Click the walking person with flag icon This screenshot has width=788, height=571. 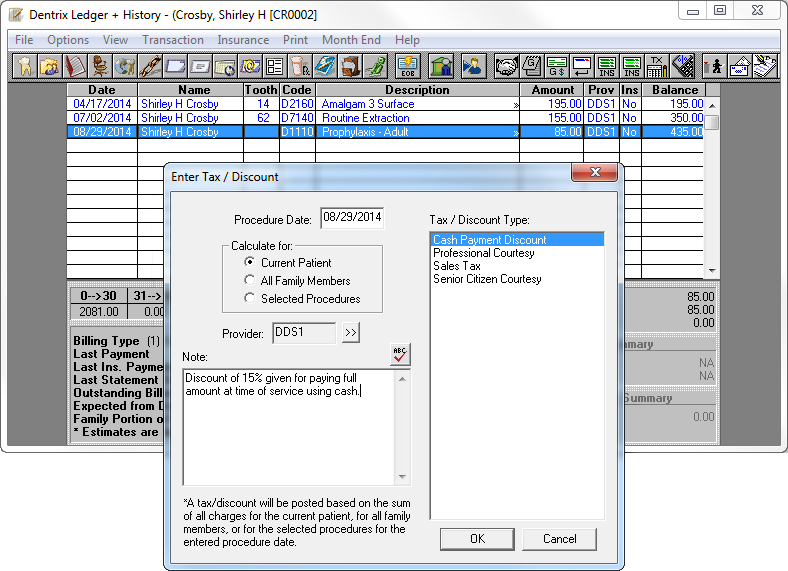[714, 66]
